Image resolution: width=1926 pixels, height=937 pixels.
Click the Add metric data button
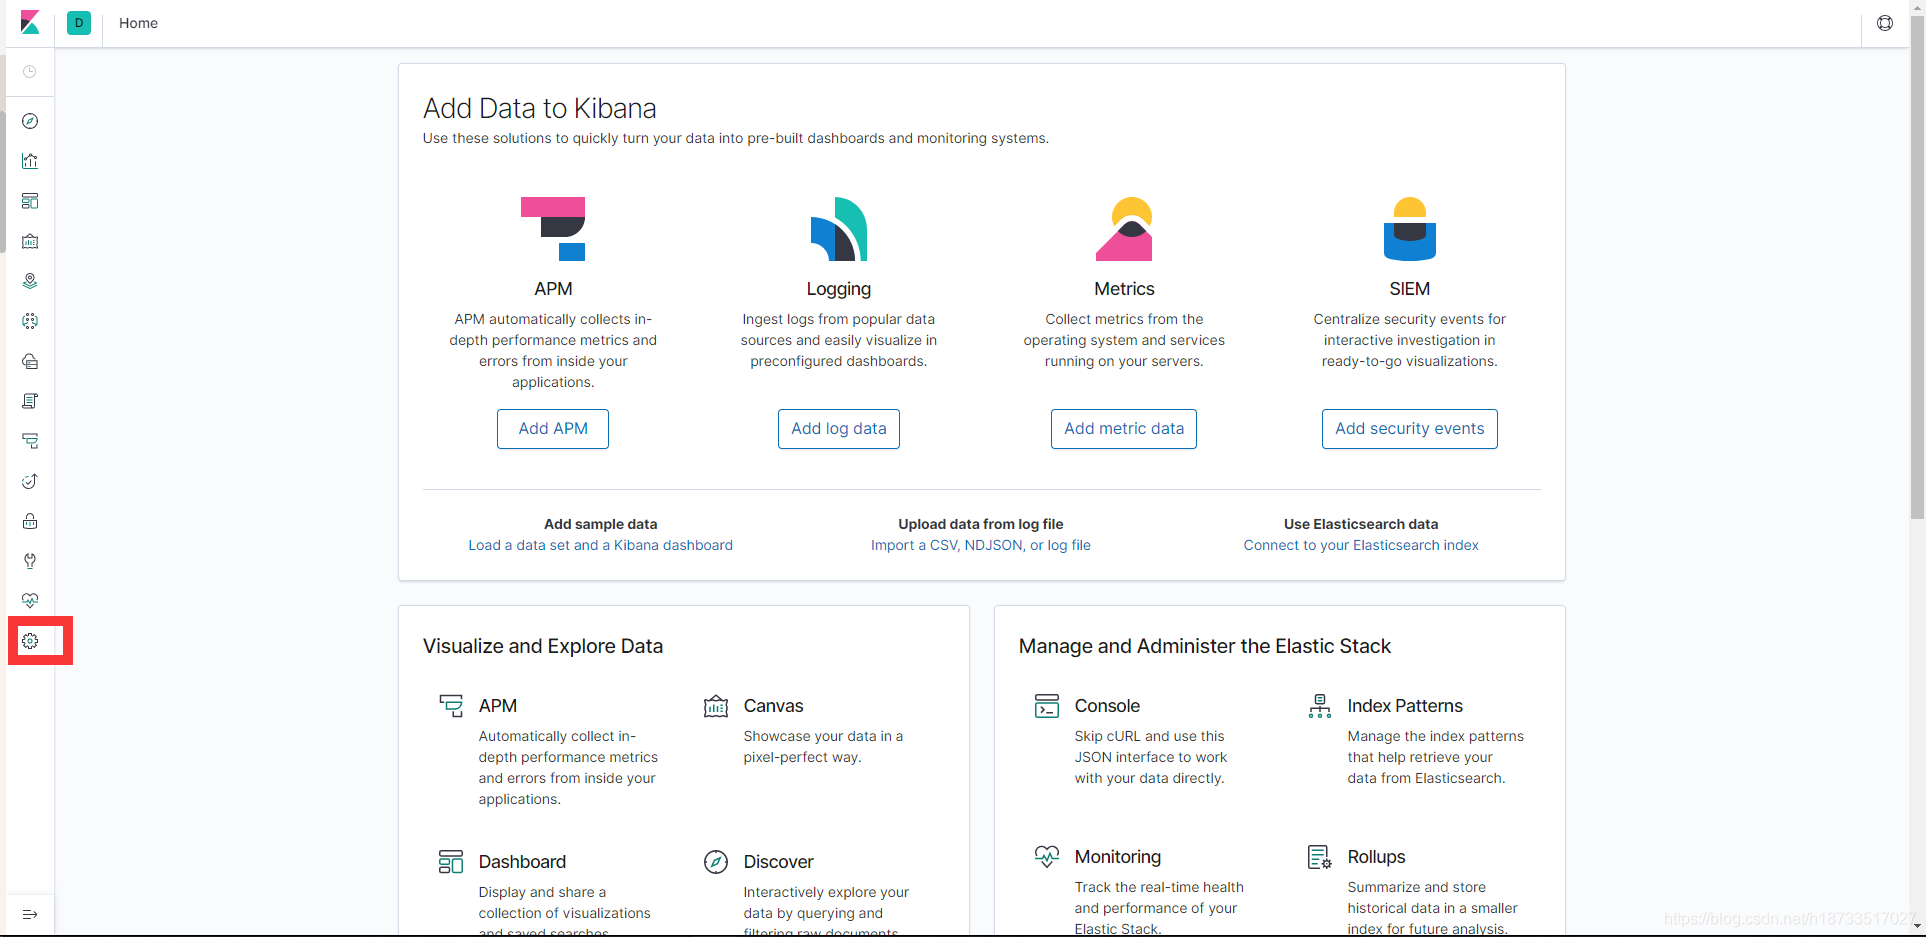[1124, 429]
